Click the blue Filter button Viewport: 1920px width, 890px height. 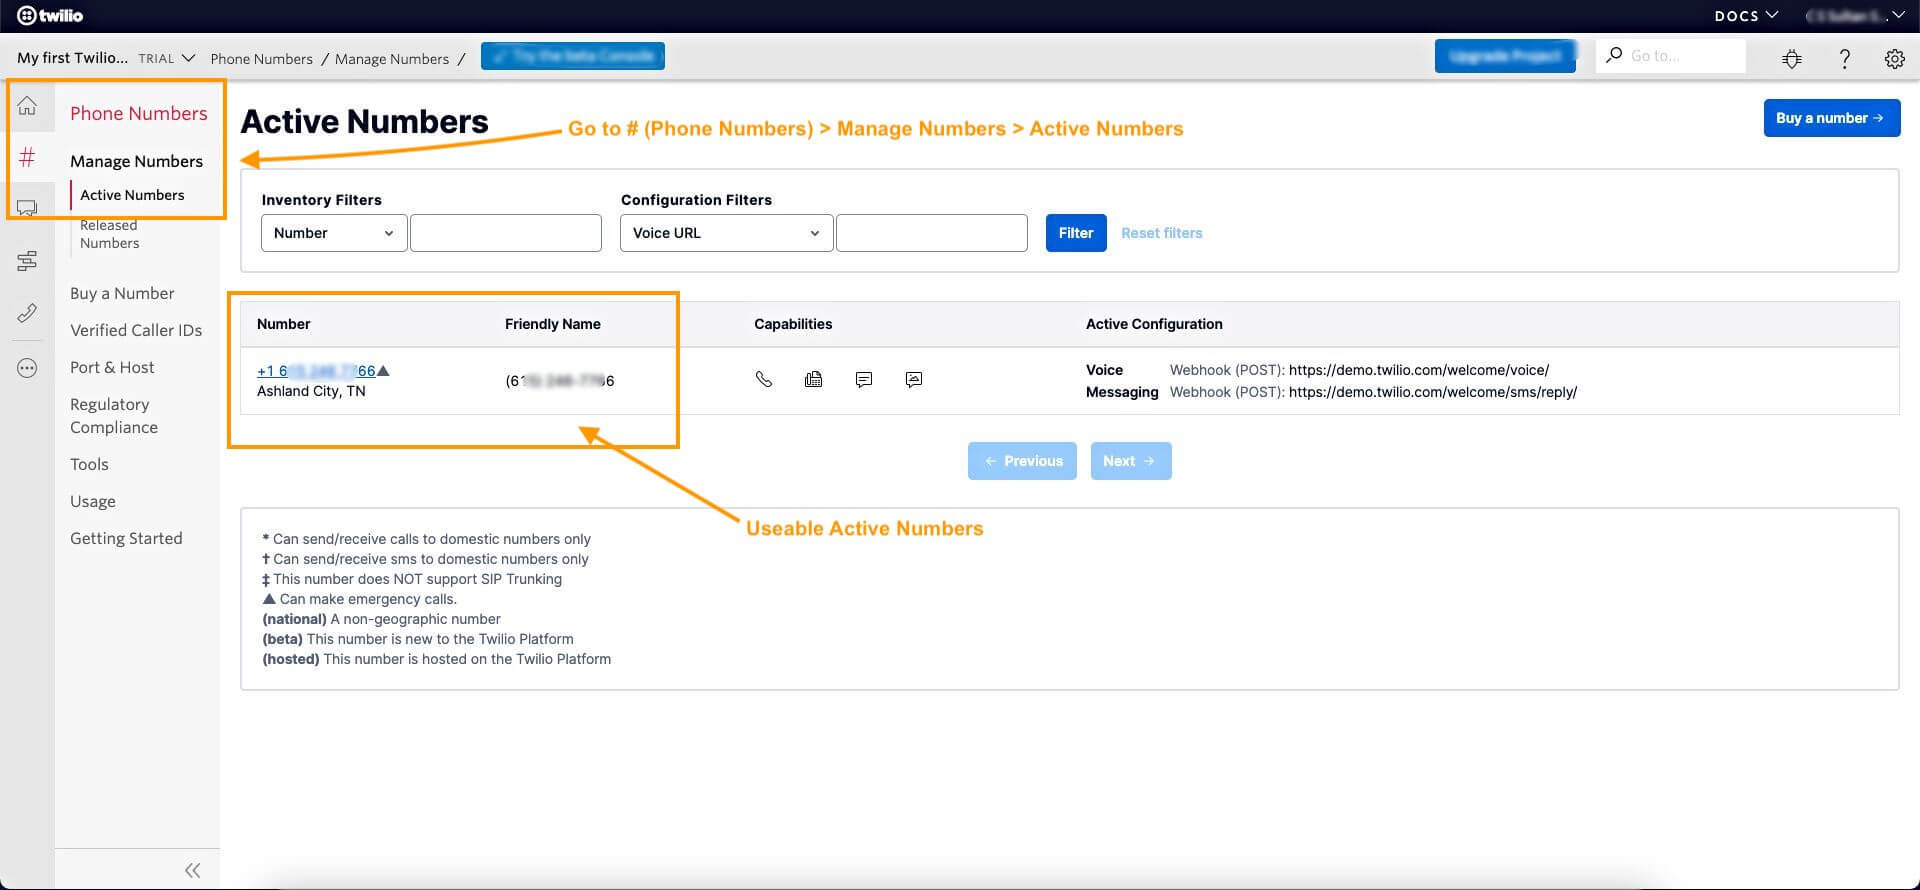[x=1076, y=233]
